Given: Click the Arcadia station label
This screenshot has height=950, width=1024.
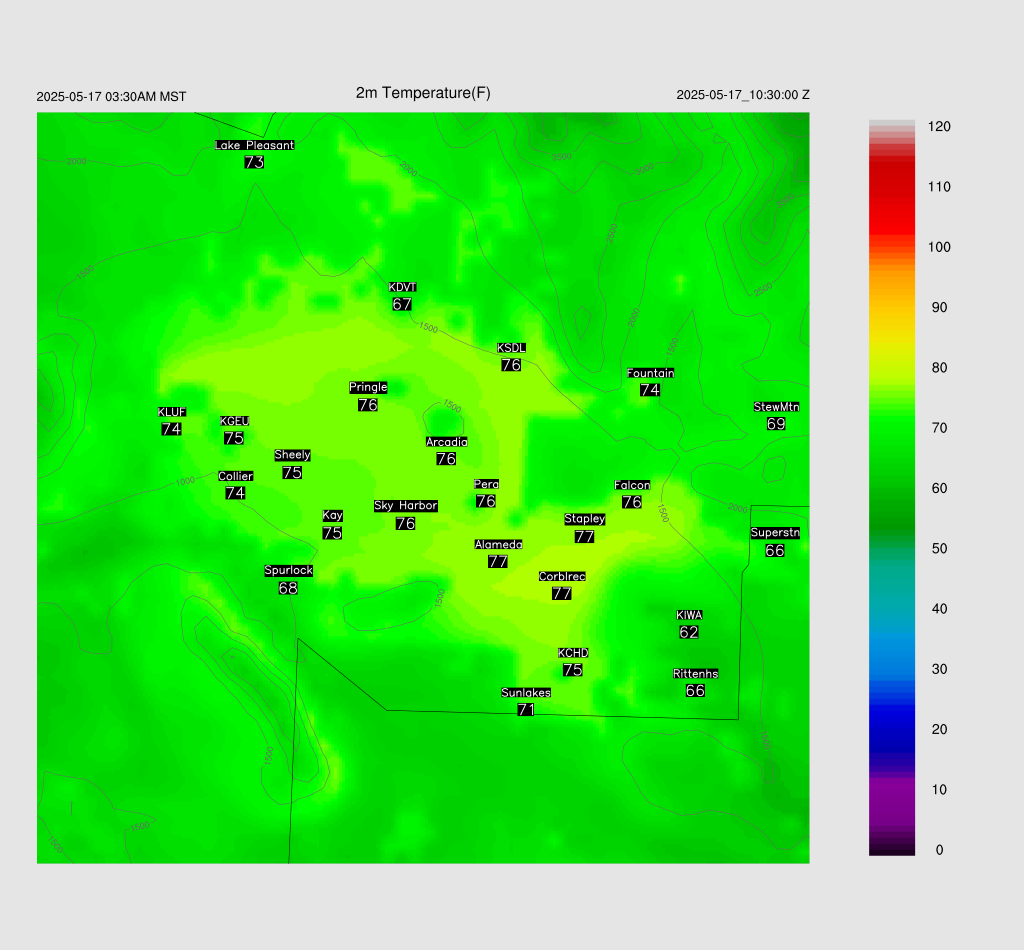Looking at the screenshot, I should [447, 442].
